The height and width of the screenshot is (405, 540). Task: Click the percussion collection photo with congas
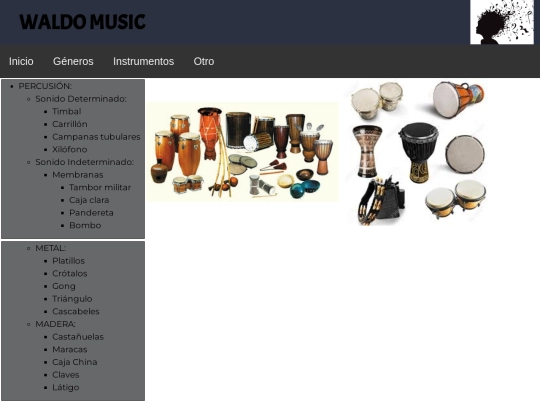click(243, 152)
